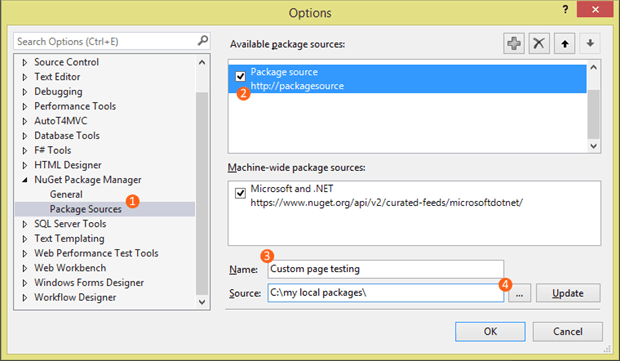Expand the Source Control node
Viewport: 620px width, 361px height.
(x=25, y=62)
